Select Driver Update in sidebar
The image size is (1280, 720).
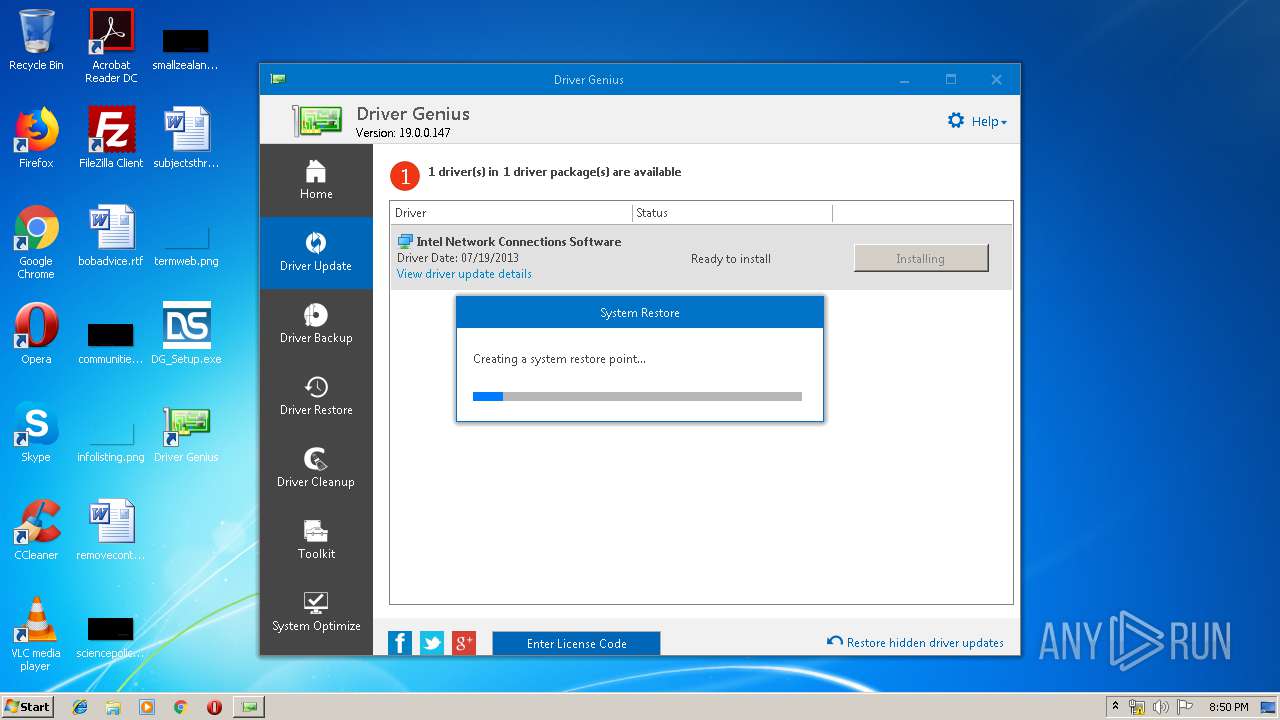316,253
